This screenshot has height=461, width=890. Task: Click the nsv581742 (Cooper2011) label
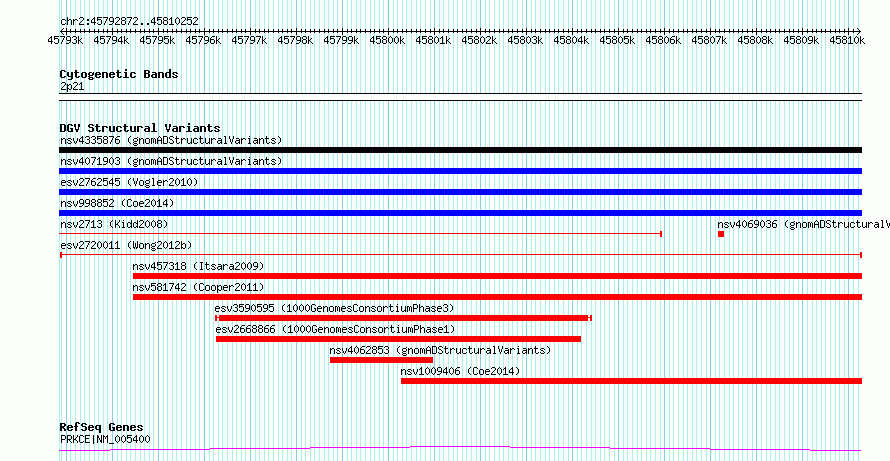[199, 287]
